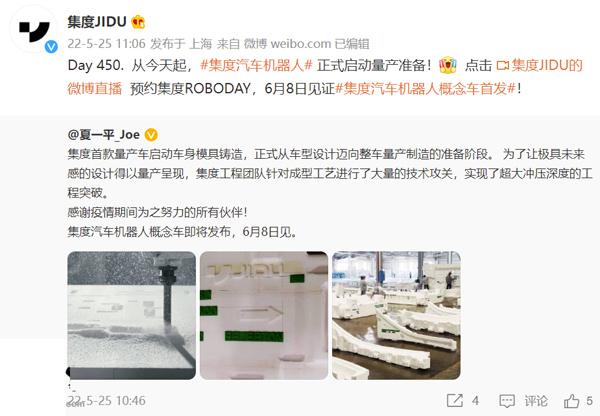This screenshot has width=600, height=416.
Task: Click the orange verified badge next to 夏一平_Joe
Action: click(151, 134)
